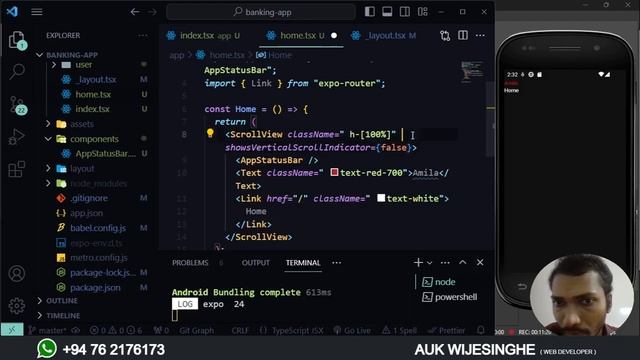The height and width of the screenshot is (360, 640).
Task: Select the TERMINAL panel tab
Action: [303, 263]
